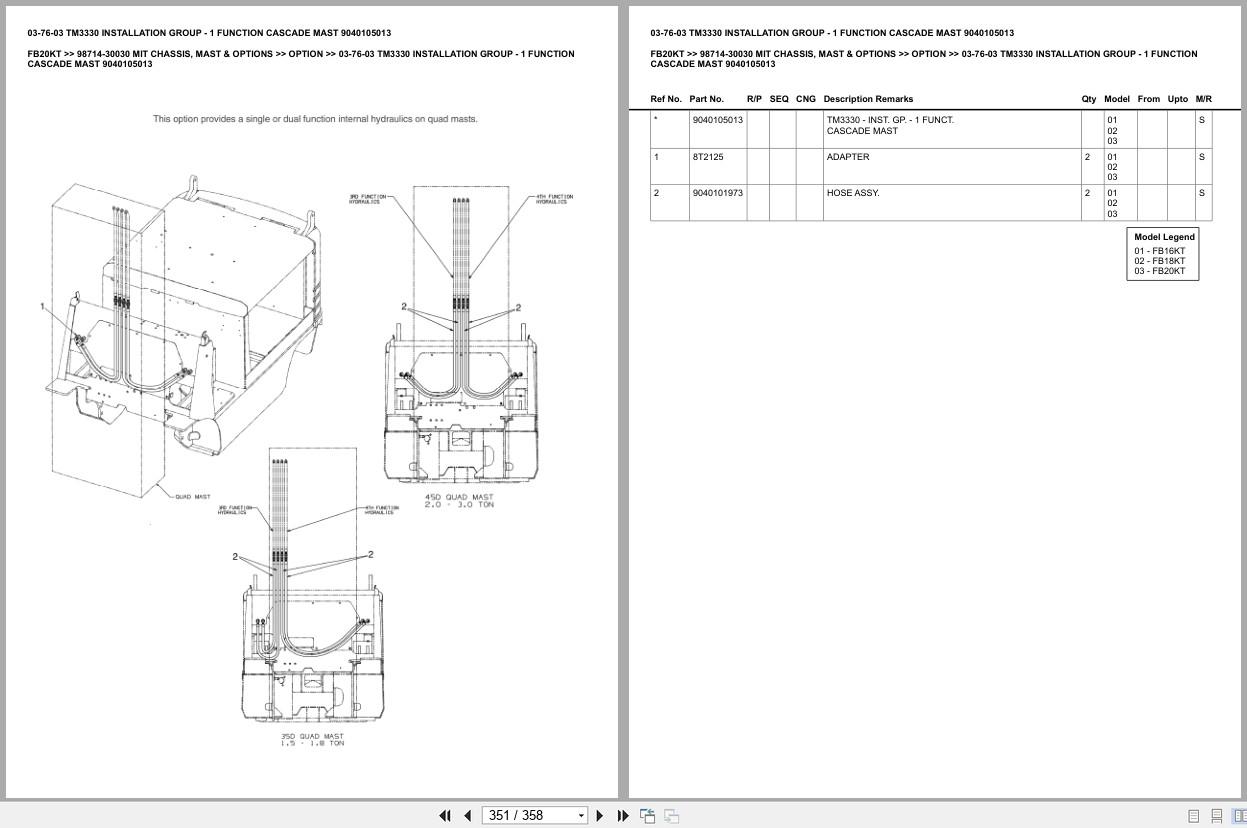This screenshot has width=1247, height=828.
Task: Select the HOSE ASSY. description
Action: [x=853, y=193]
